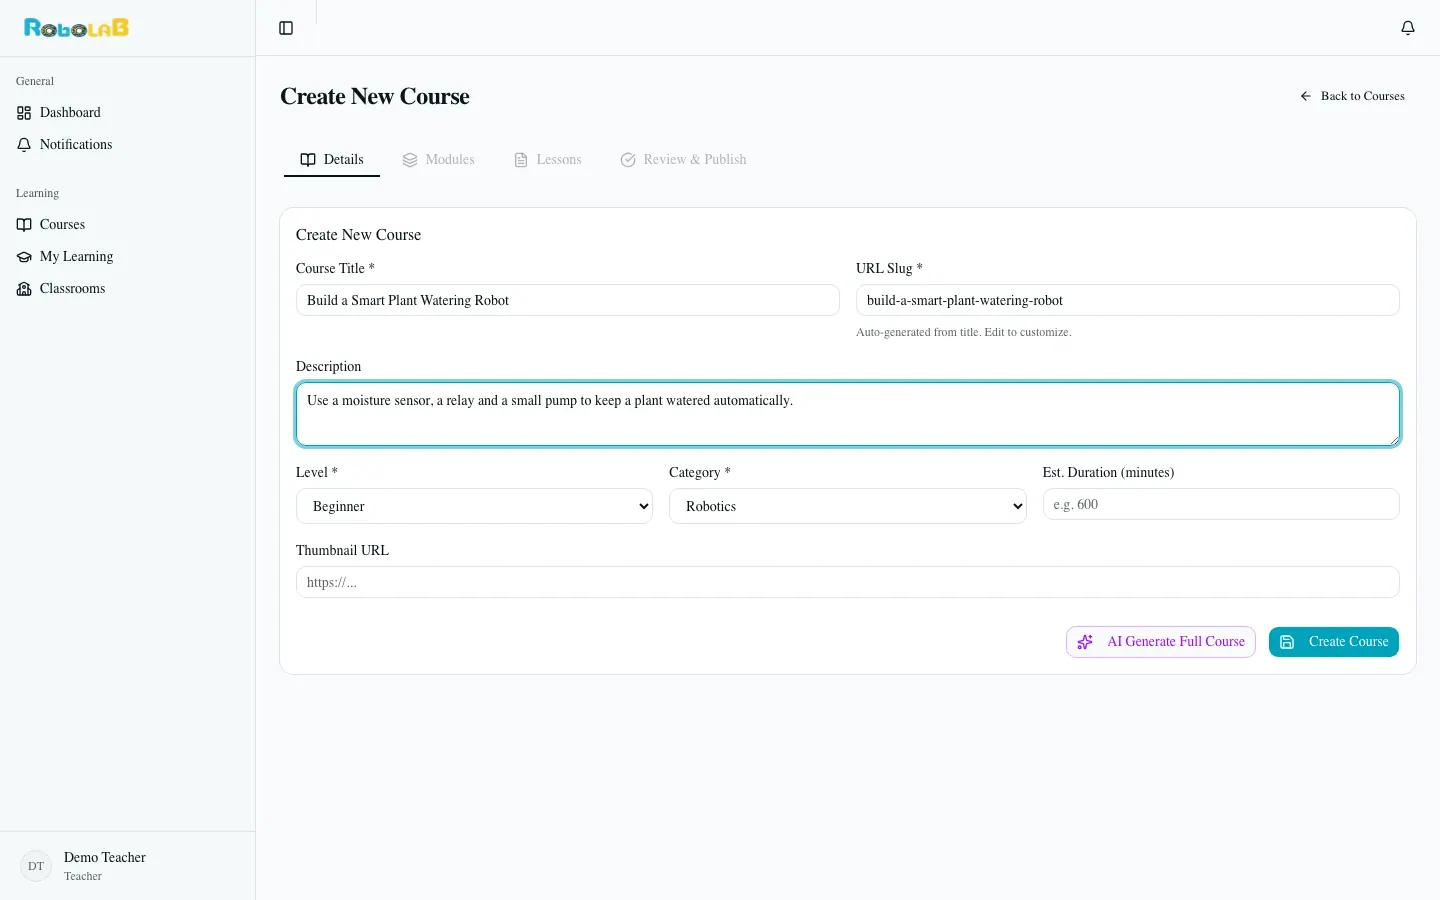Click the 'Learning' sidebar section label
Image resolution: width=1440 pixels, height=900 pixels.
tap(37, 193)
